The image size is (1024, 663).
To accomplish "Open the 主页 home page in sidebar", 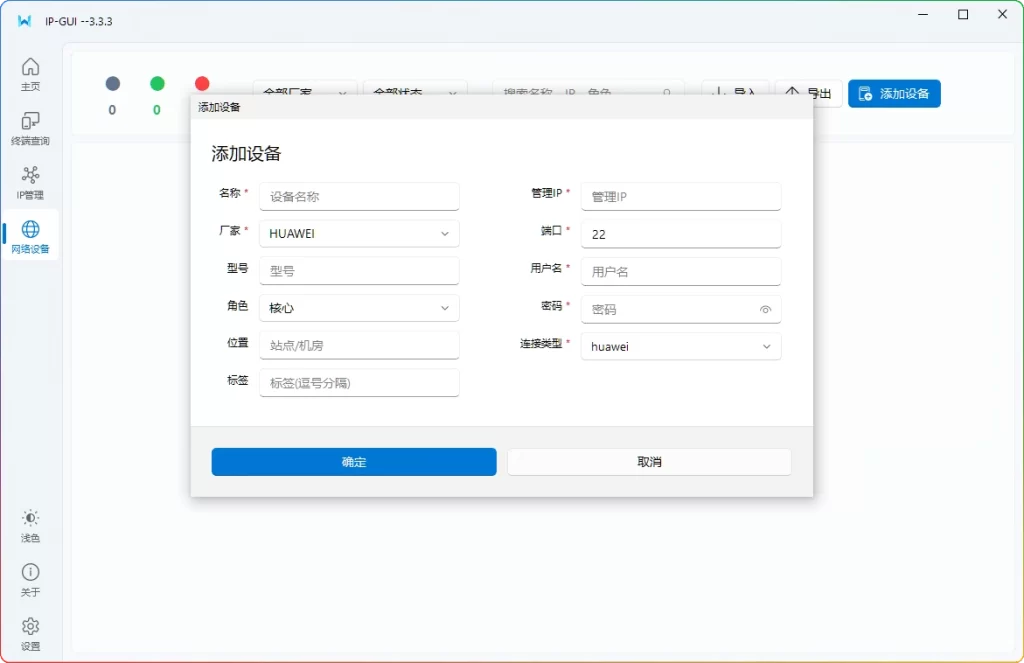I will click(30, 76).
